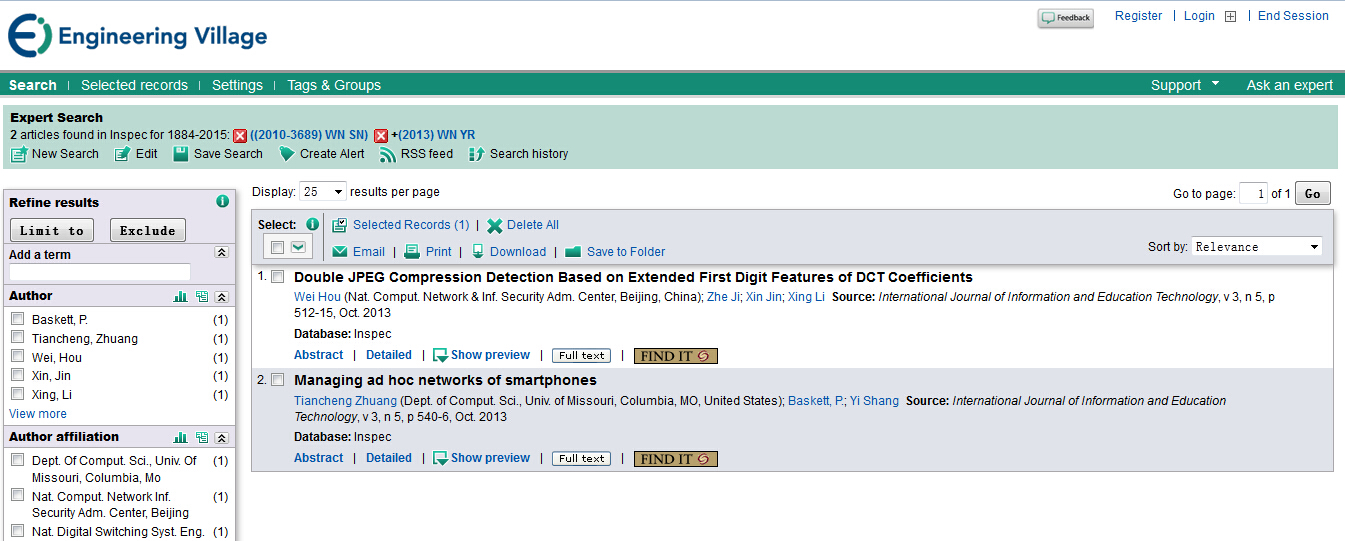Image resolution: width=1345 pixels, height=541 pixels.
Task: Remove the 2013 WN YR search term
Action: 381,135
